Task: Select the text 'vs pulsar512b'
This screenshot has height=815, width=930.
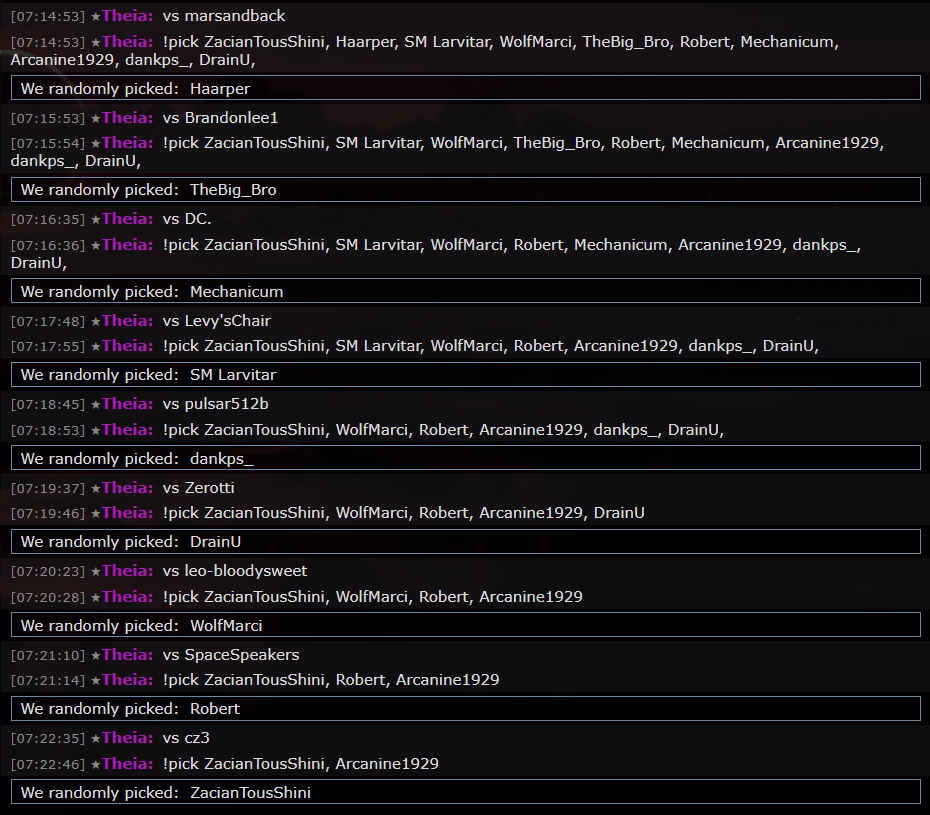Action: pyautogui.click(x=215, y=404)
